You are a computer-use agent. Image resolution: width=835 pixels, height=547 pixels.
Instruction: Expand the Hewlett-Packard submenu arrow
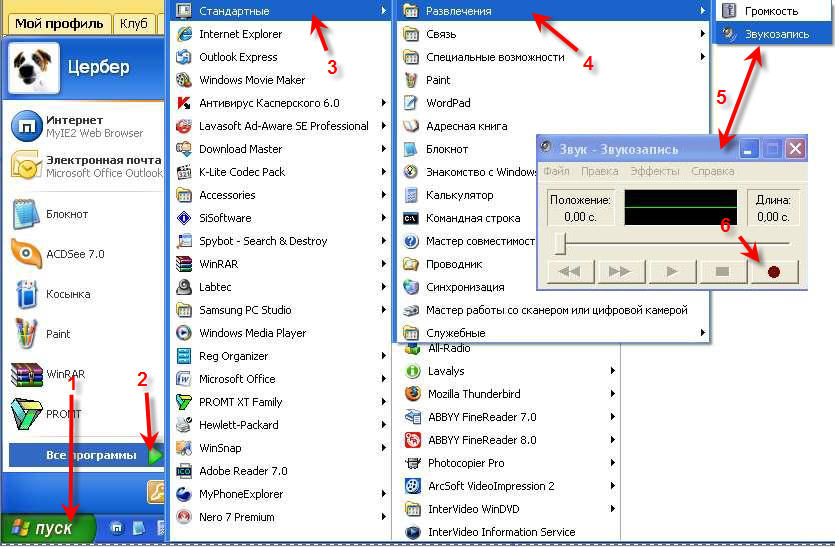pos(383,424)
